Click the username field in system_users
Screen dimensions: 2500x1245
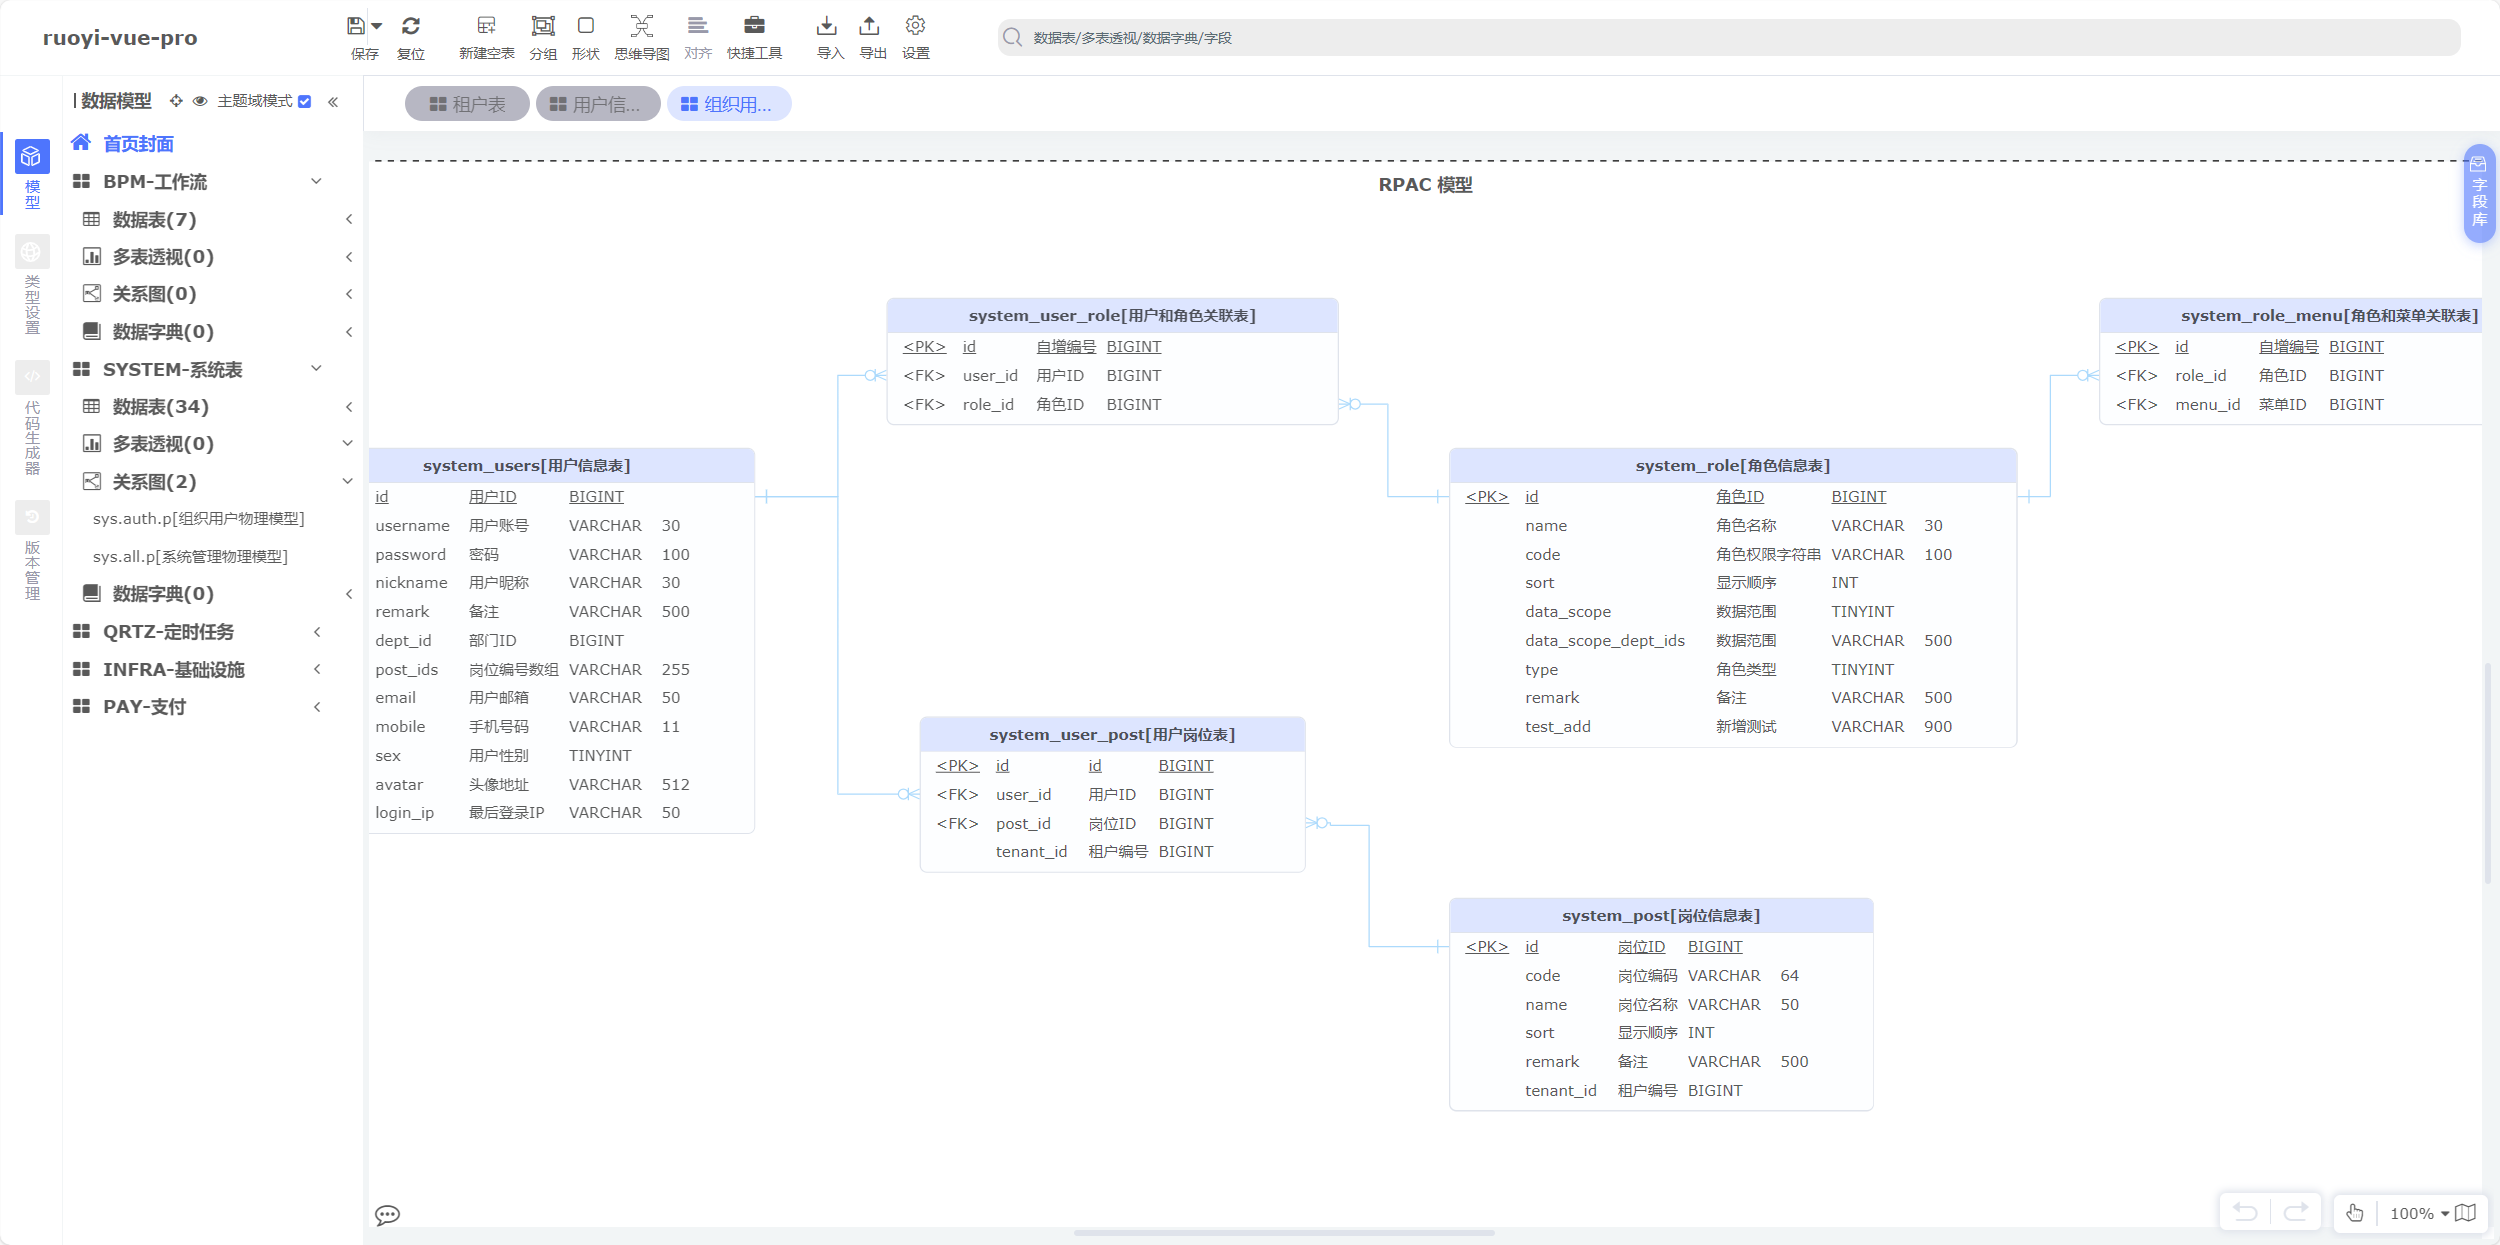412,526
